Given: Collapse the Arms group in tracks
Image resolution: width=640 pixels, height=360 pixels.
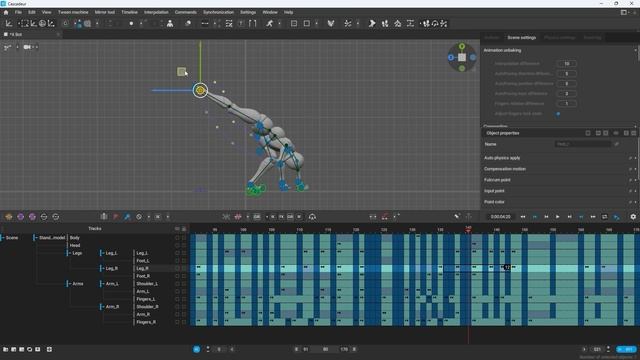Looking at the screenshot, I should point(69,284).
